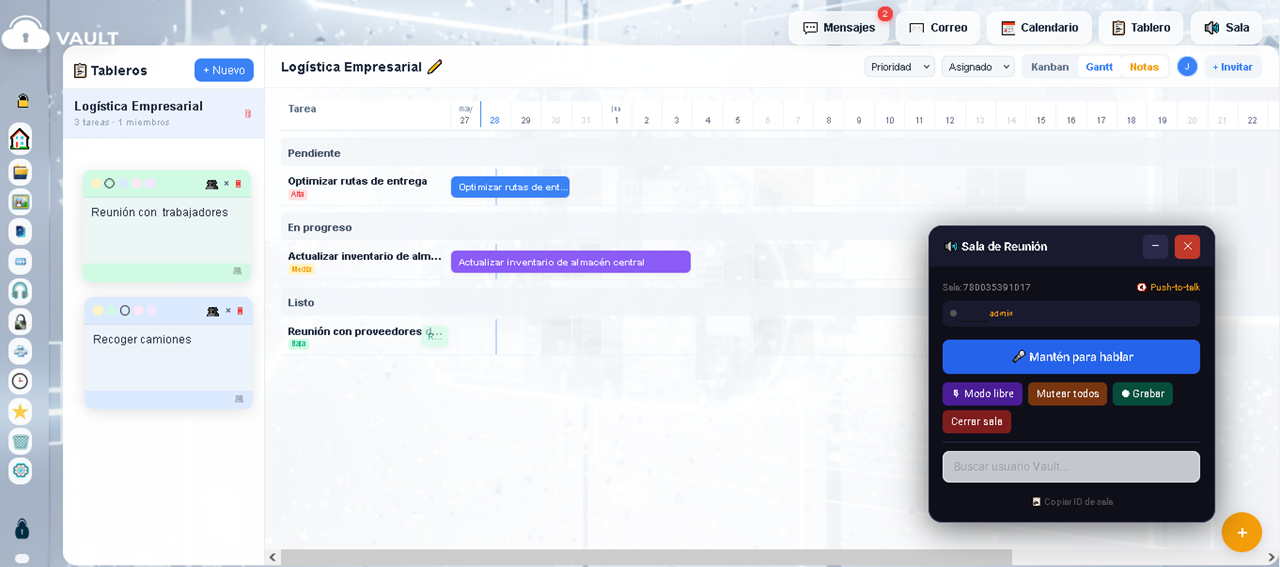
Task: Toggle Grabar recording in the meeting room
Action: (x=1143, y=394)
